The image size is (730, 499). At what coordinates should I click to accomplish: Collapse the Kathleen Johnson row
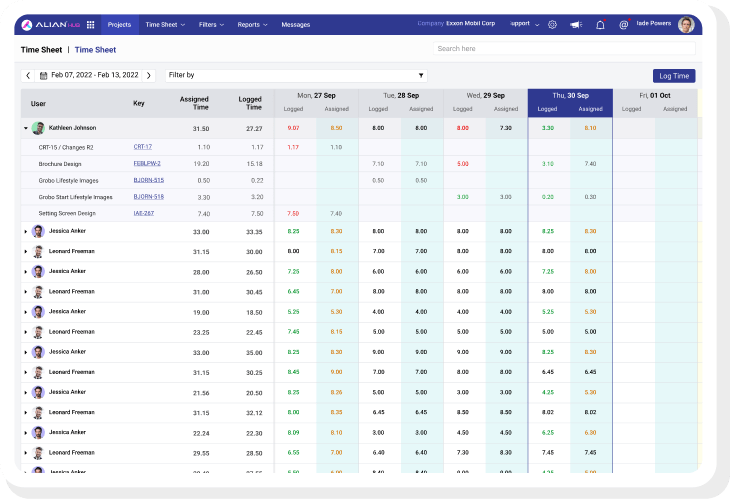(26, 128)
